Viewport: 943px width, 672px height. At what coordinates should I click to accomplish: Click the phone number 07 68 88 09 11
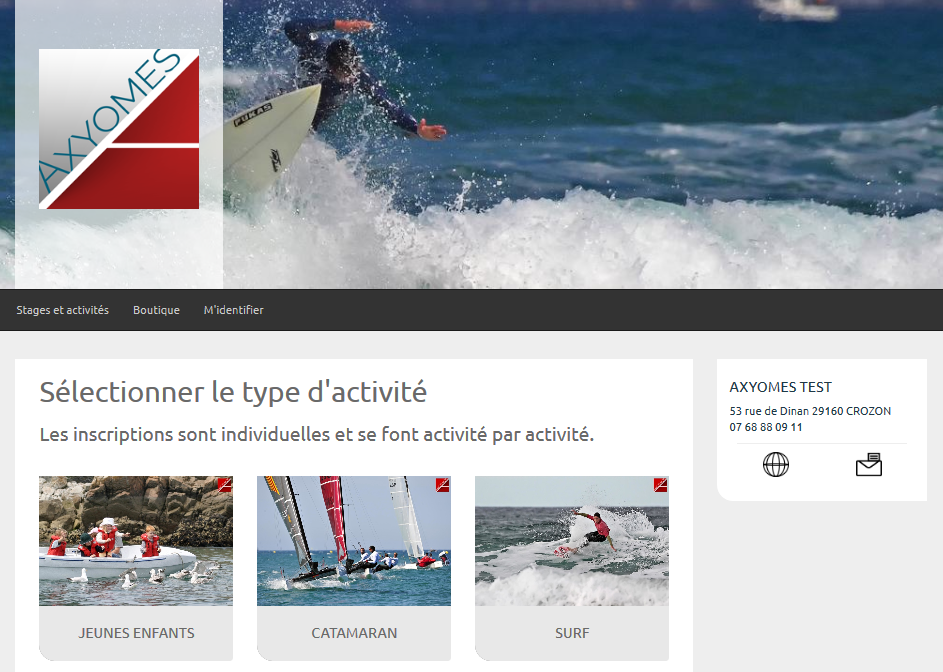click(x=766, y=427)
